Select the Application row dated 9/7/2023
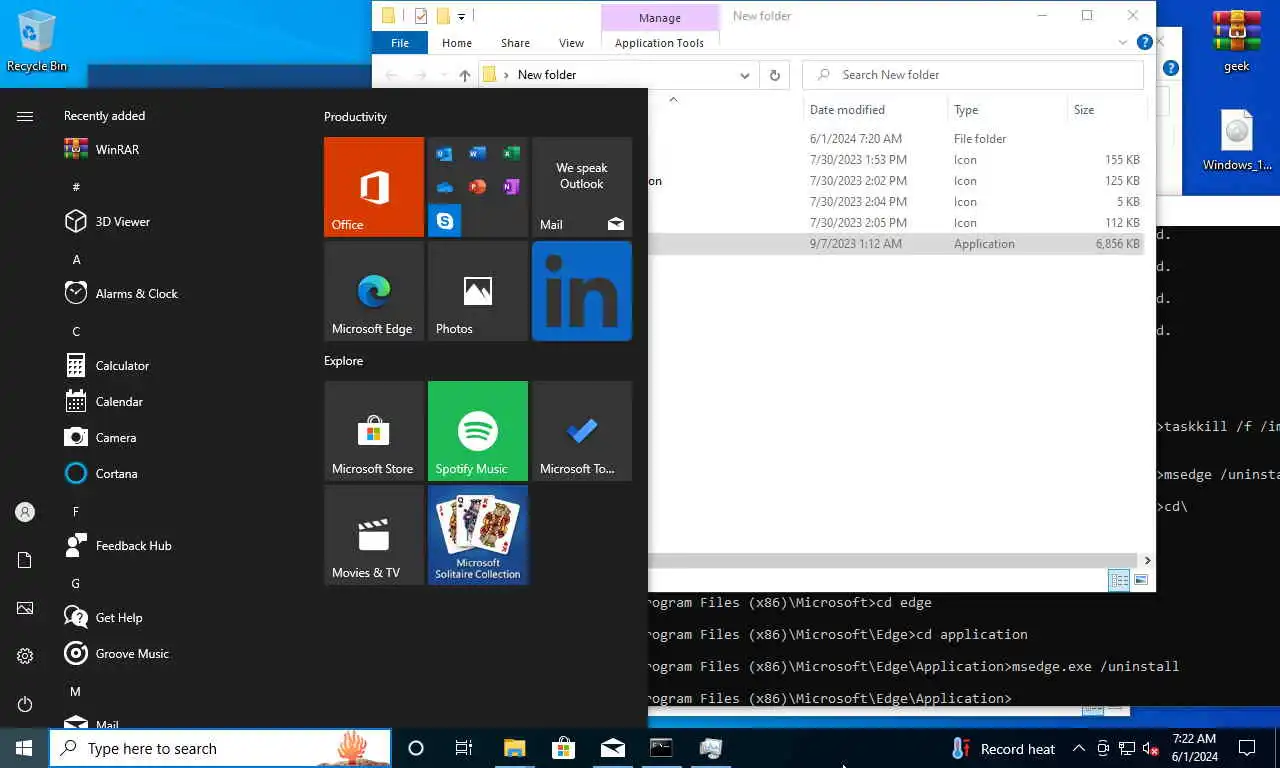 (x=896, y=244)
